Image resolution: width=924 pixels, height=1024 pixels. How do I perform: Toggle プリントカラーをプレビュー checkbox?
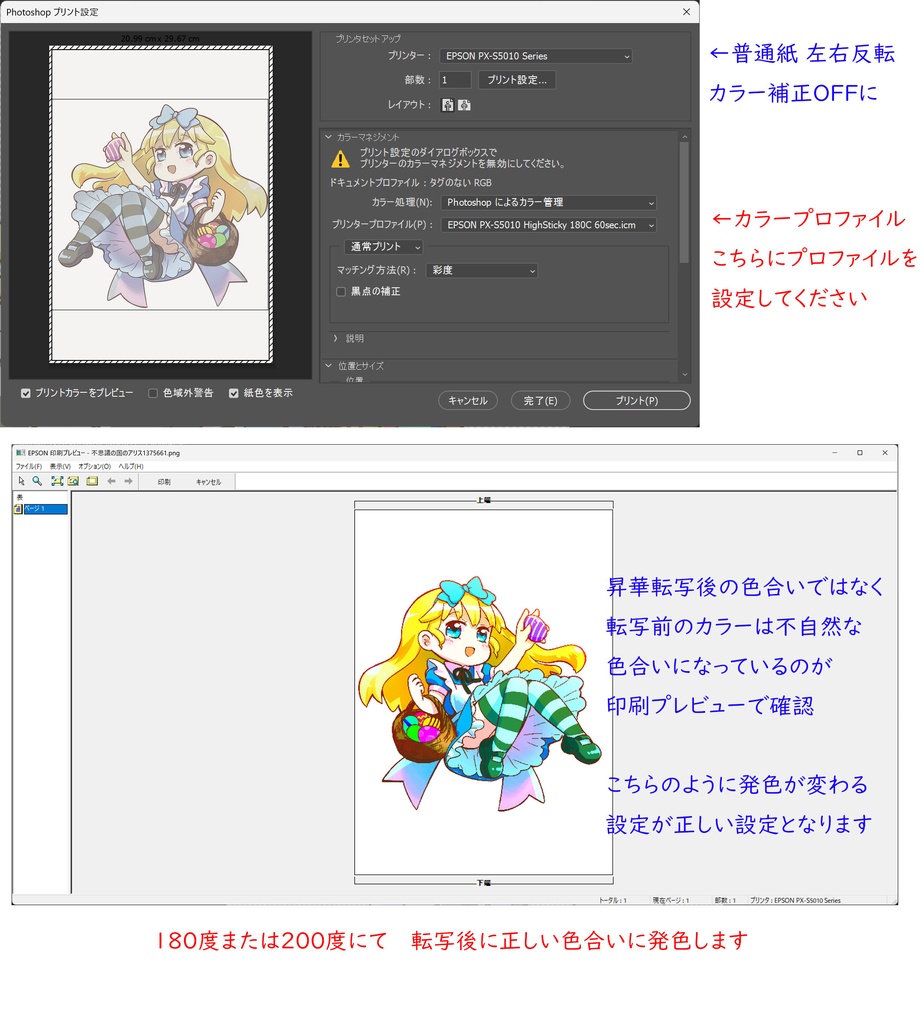click(25, 393)
